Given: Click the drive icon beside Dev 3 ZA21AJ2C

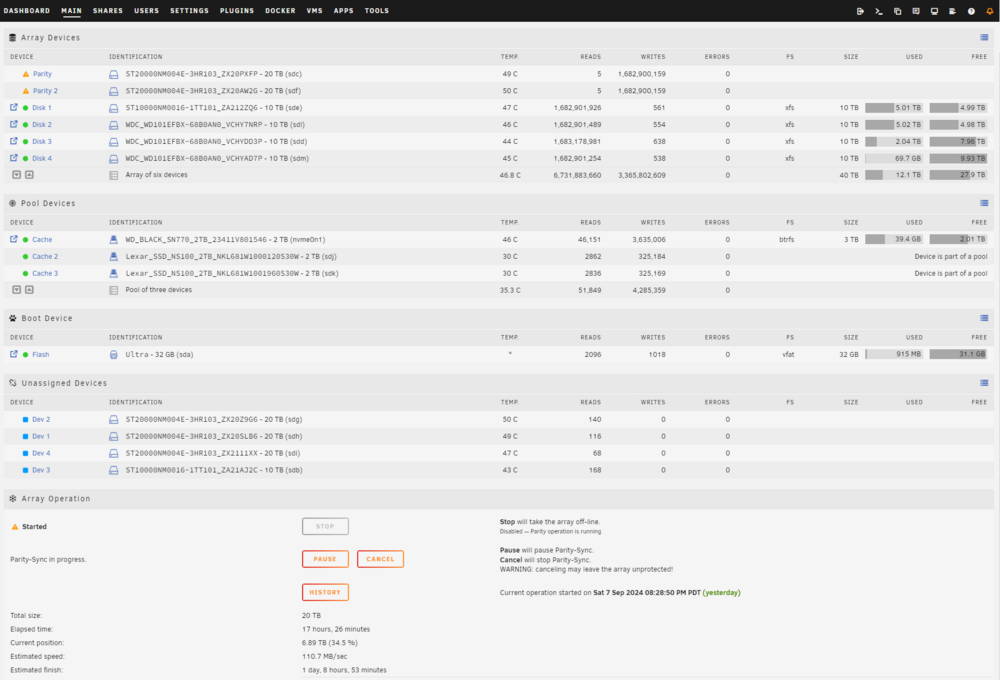Looking at the screenshot, I should 114,470.
